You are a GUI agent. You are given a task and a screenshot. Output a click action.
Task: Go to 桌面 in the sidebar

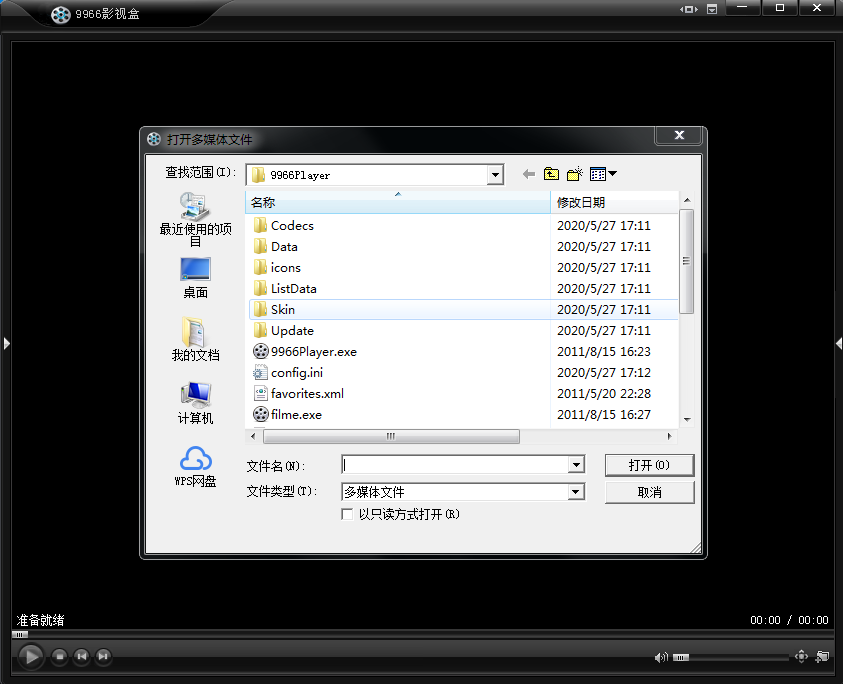(195, 279)
